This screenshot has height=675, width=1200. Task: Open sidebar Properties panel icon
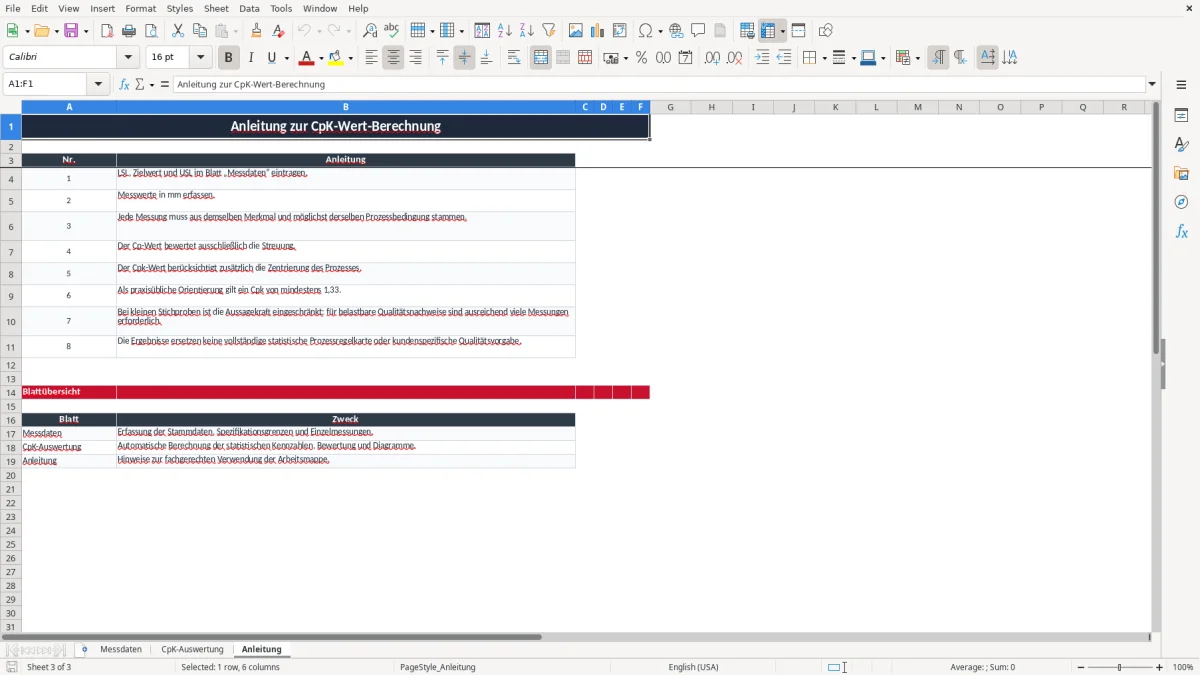coord(1181,115)
